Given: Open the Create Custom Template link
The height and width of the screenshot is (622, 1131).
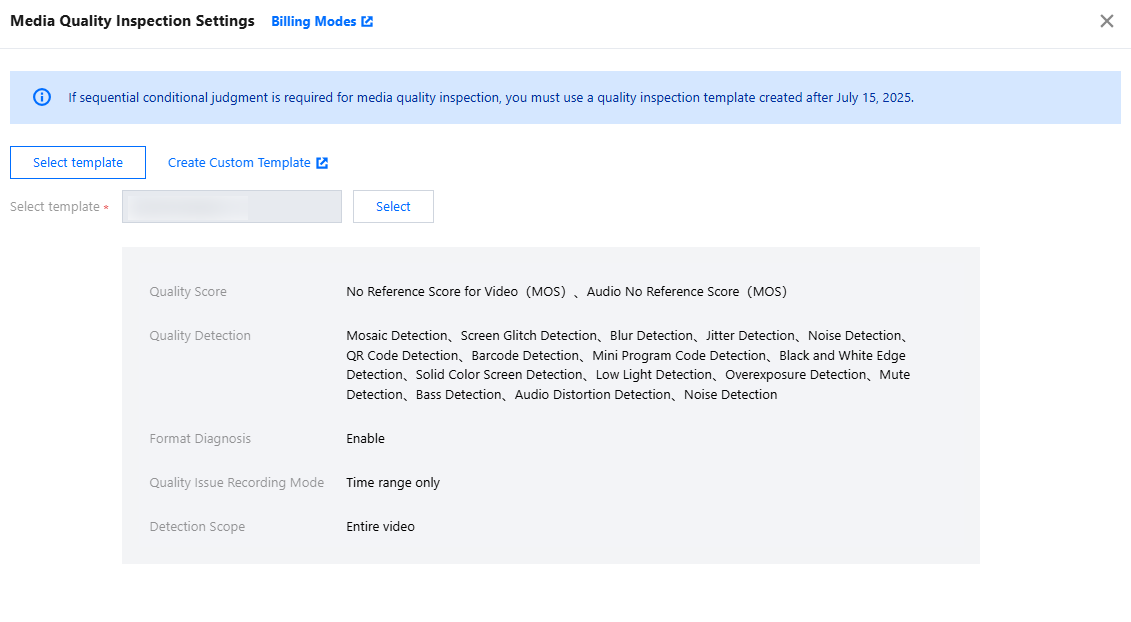Looking at the screenshot, I should pos(239,163).
